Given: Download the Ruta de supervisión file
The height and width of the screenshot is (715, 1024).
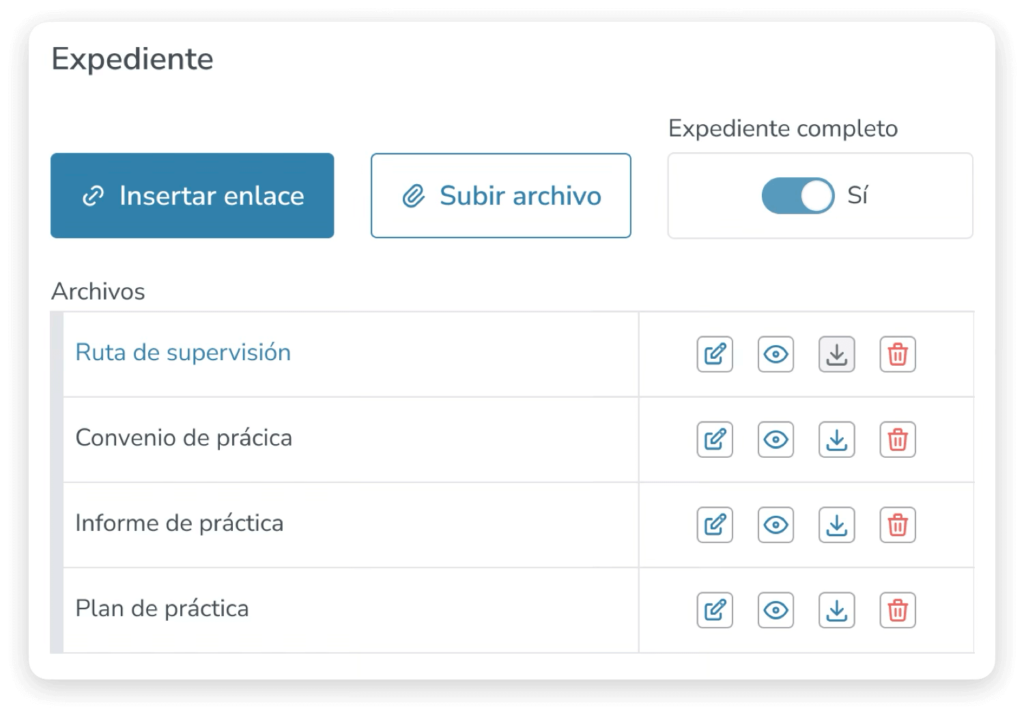Looking at the screenshot, I should pyautogui.click(x=837, y=354).
